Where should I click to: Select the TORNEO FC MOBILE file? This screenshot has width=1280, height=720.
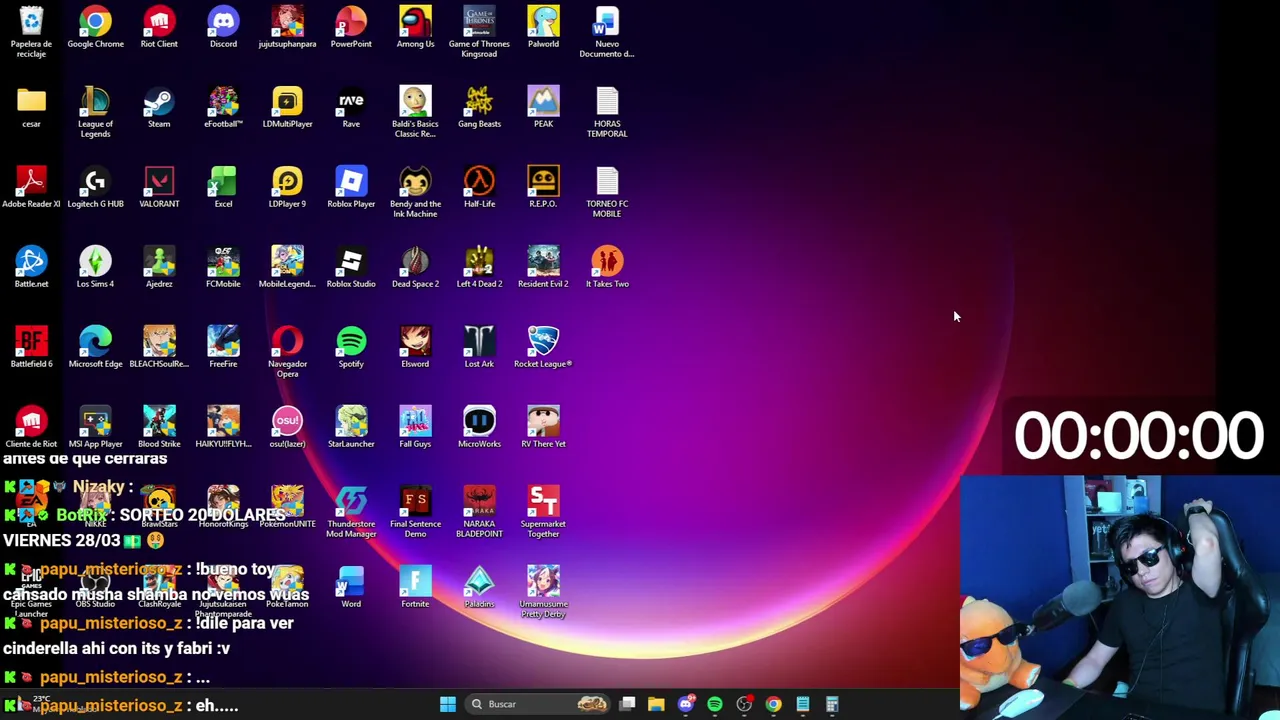click(x=607, y=191)
